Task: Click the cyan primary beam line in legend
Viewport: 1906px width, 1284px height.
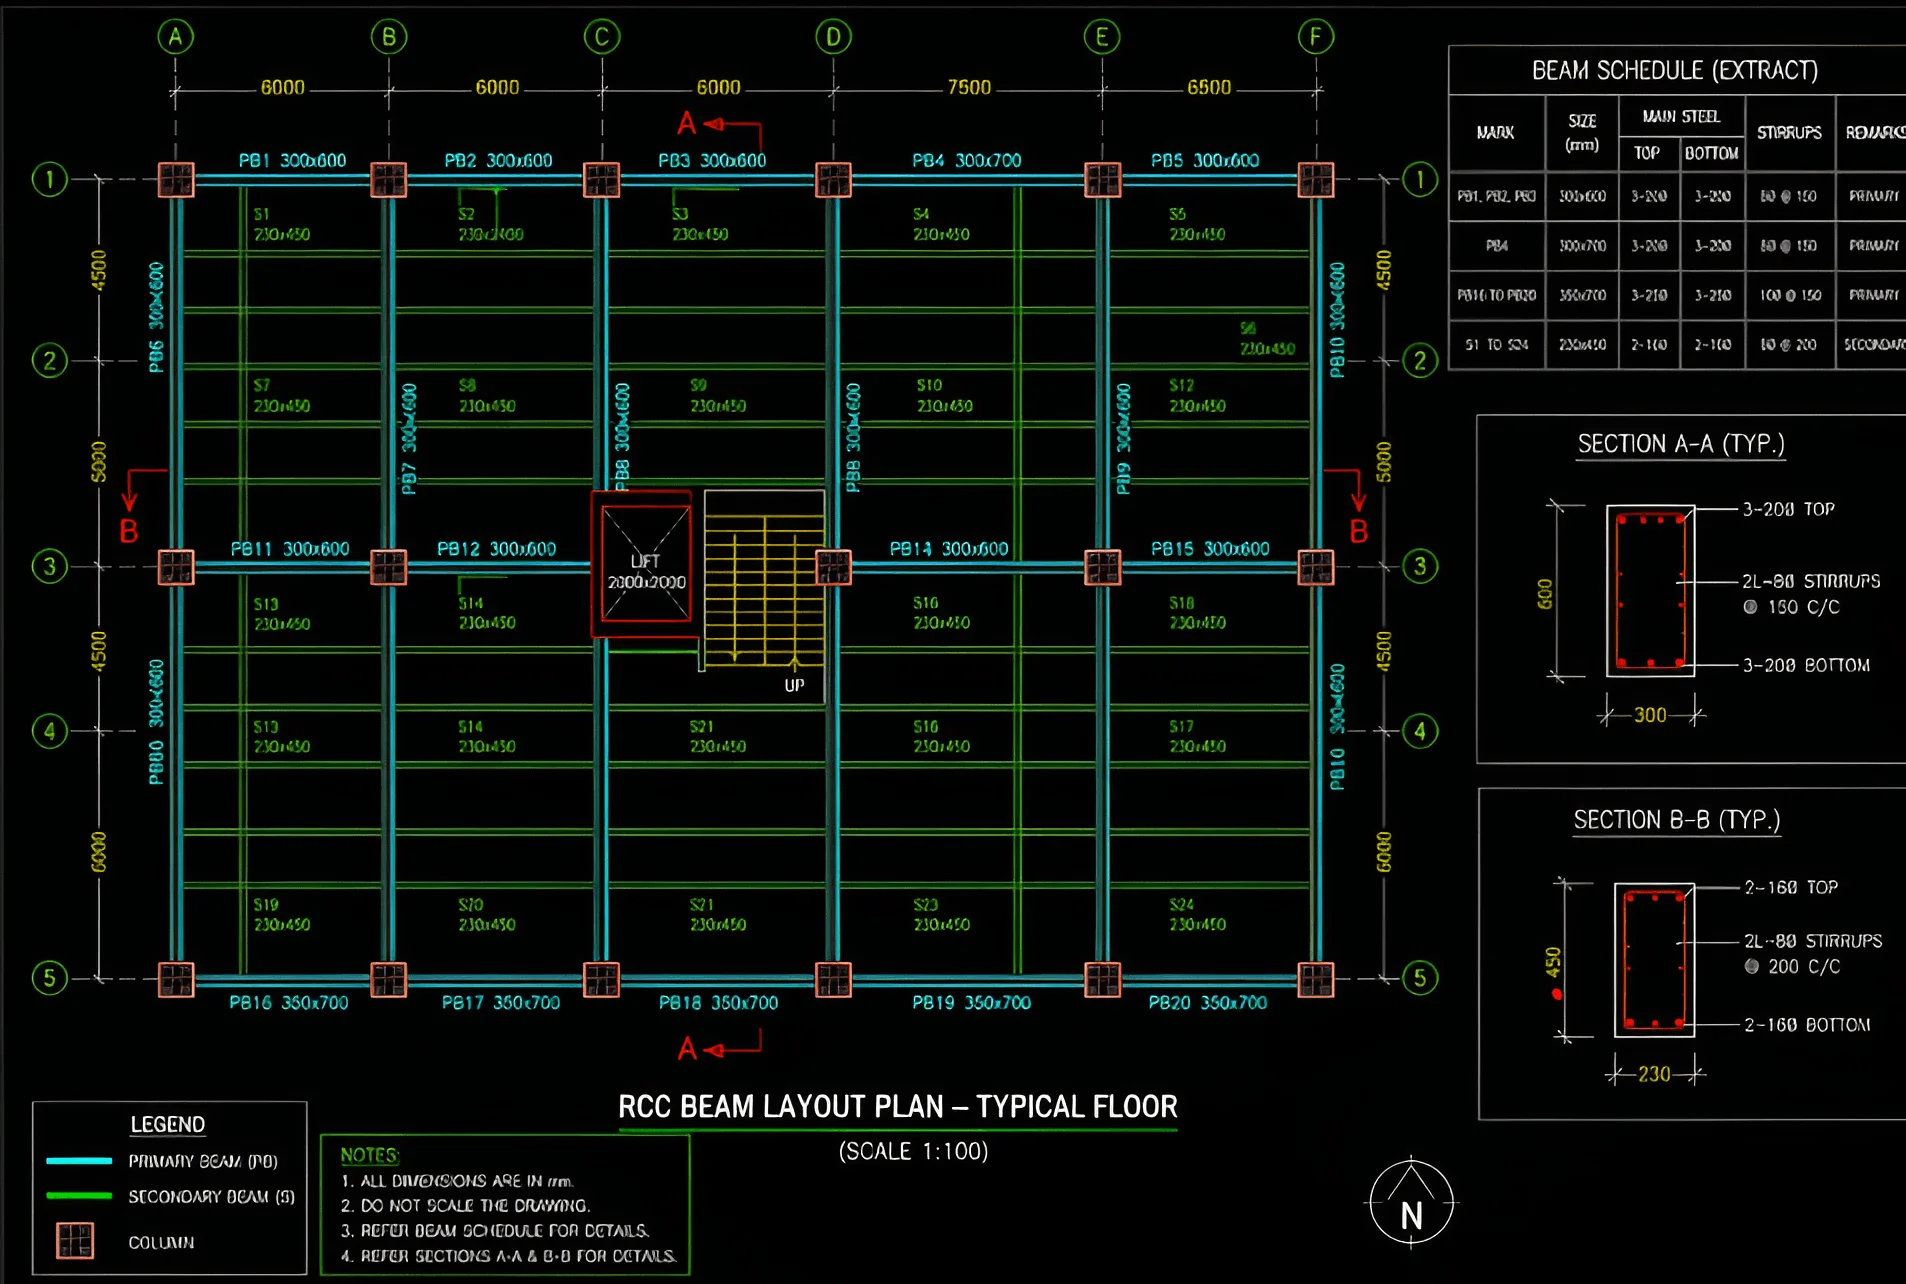Action: click(79, 1161)
